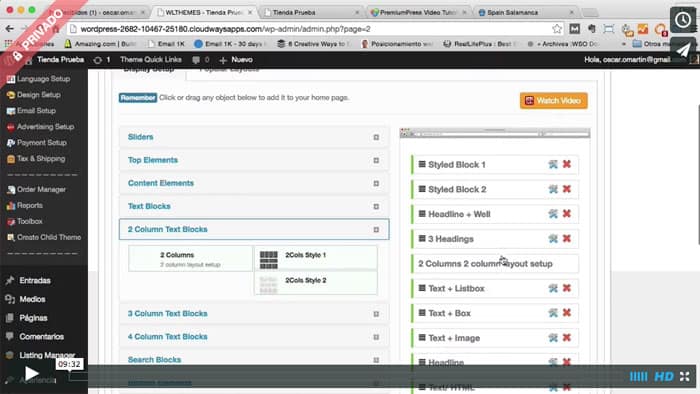Delete the Text + Listbox block

(x=567, y=288)
